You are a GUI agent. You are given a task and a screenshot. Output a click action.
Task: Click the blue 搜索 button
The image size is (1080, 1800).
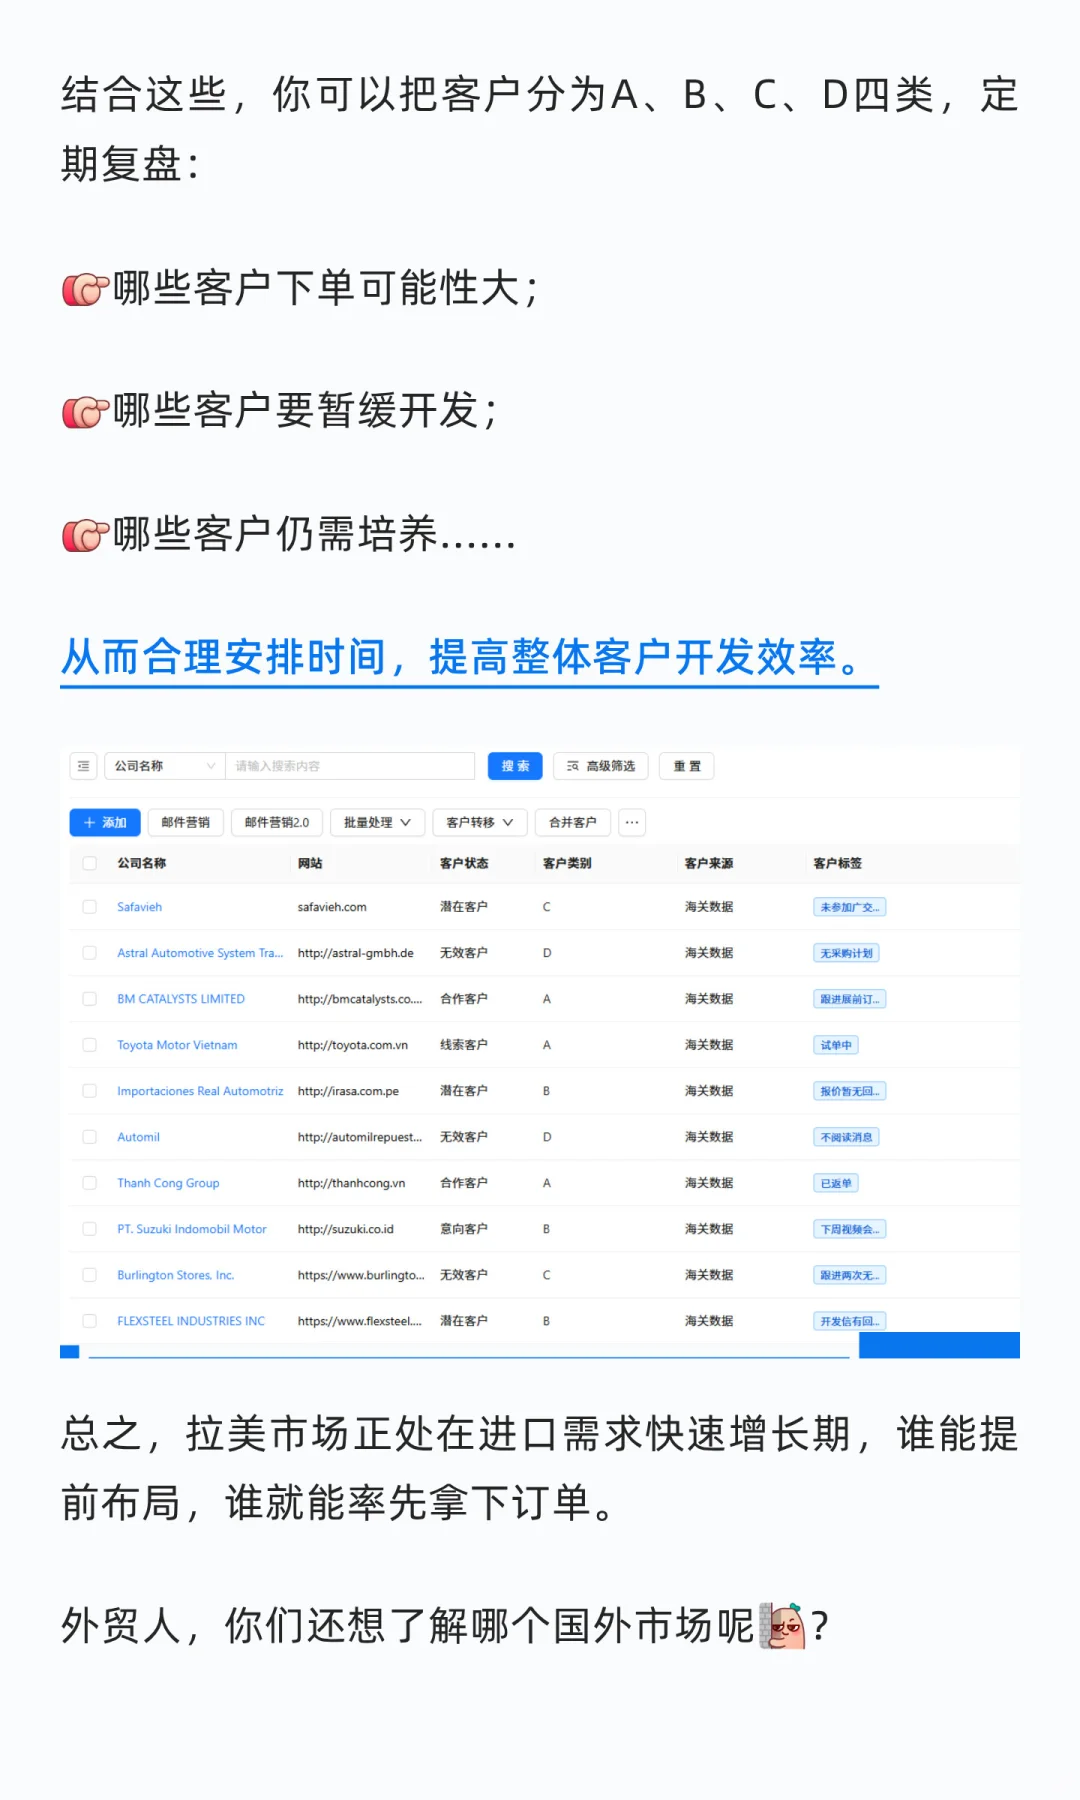(x=515, y=766)
